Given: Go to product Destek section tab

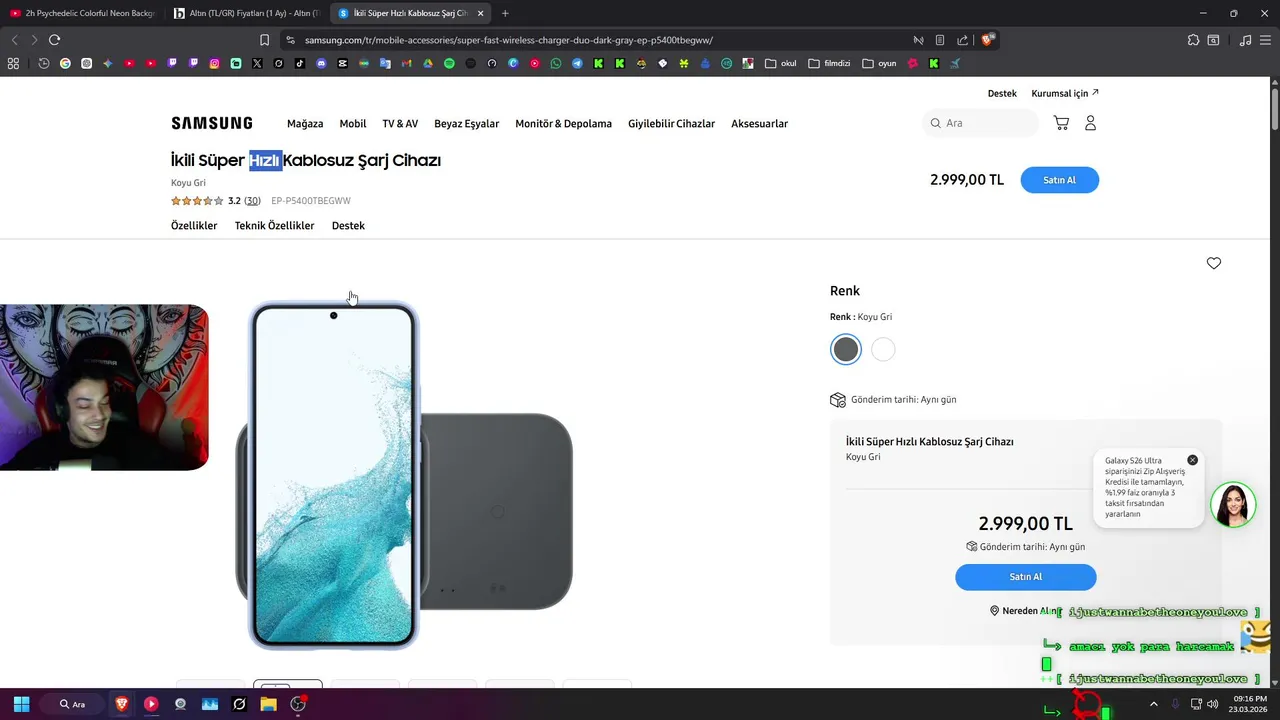Looking at the screenshot, I should 348,226.
